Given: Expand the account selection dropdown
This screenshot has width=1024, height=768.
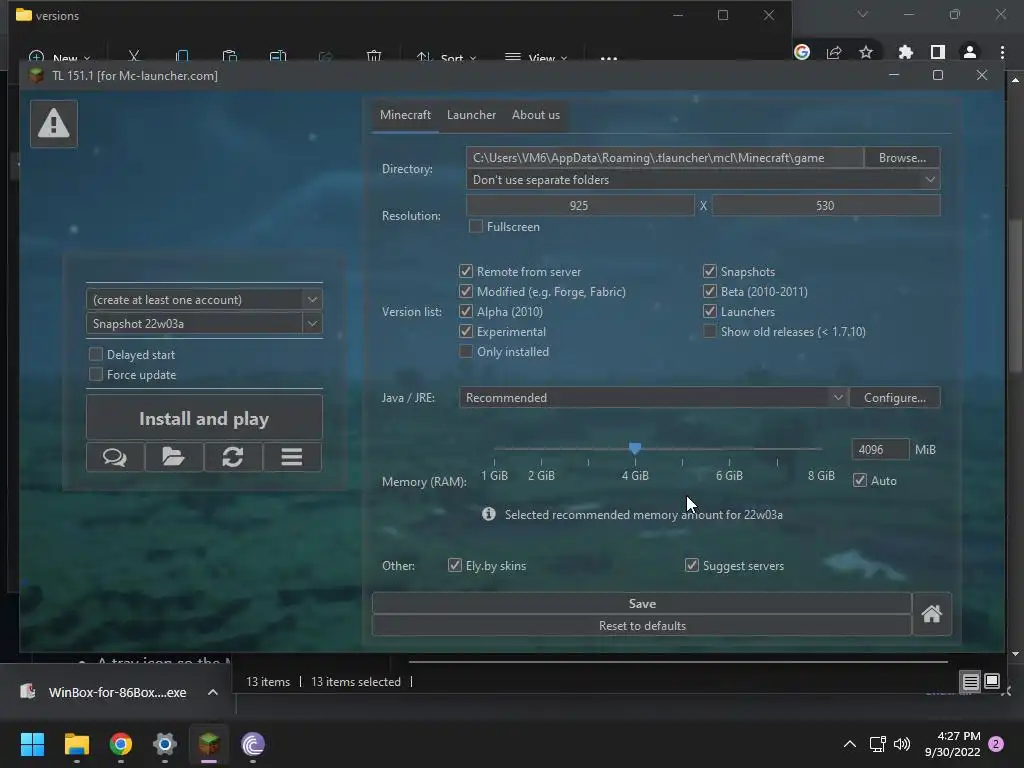Looking at the screenshot, I should [x=312, y=300].
